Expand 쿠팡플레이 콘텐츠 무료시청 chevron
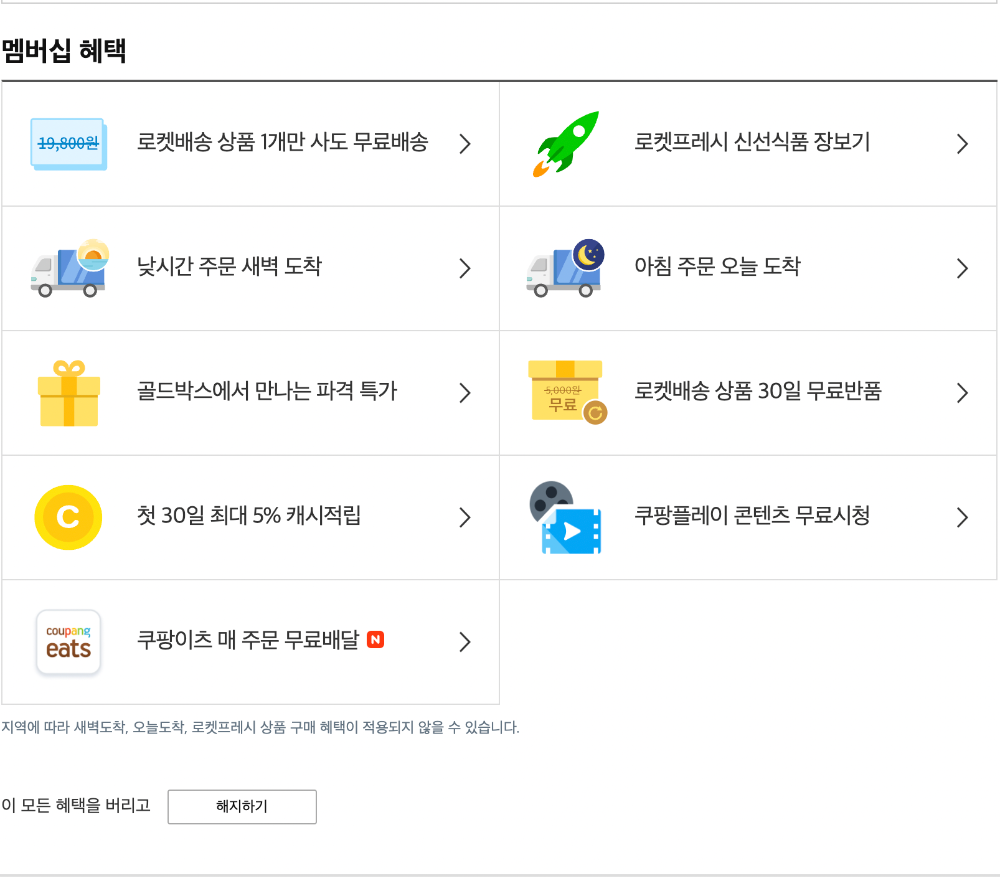Screen dimensions: 1000x877 (962, 517)
